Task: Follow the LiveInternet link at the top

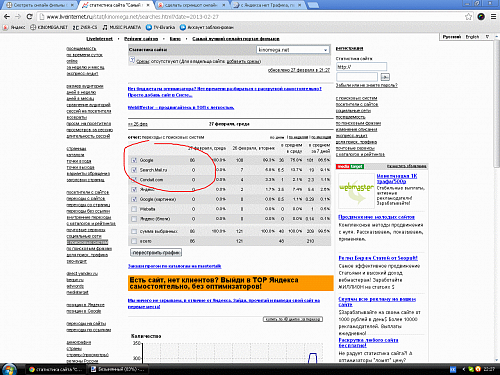Action: tap(99, 39)
